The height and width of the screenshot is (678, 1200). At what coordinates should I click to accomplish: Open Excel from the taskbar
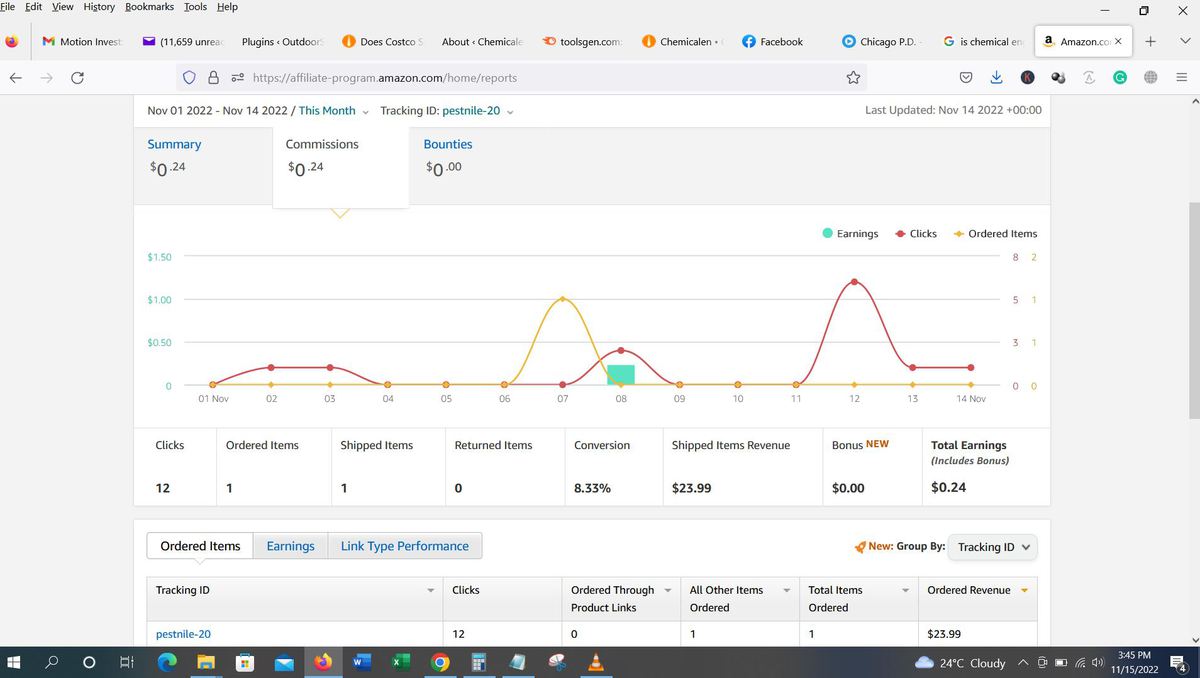401,662
